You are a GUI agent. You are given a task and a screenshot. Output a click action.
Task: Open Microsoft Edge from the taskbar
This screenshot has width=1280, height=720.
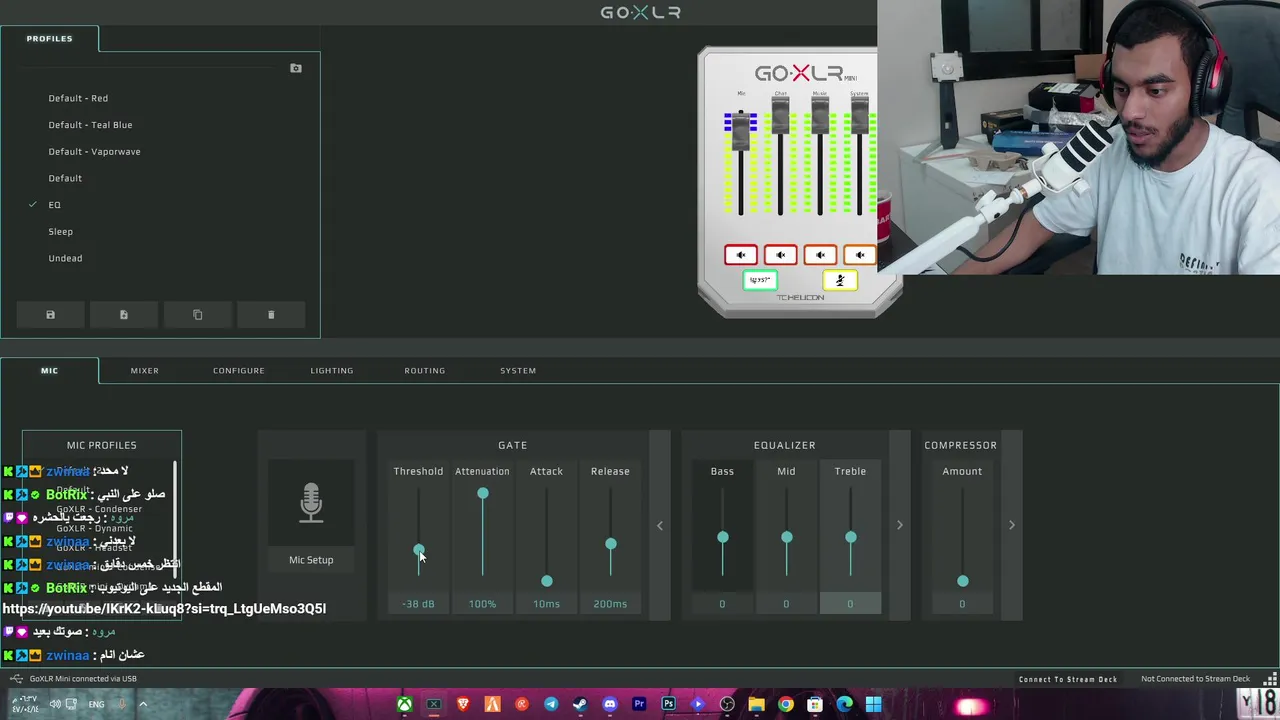tap(845, 704)
